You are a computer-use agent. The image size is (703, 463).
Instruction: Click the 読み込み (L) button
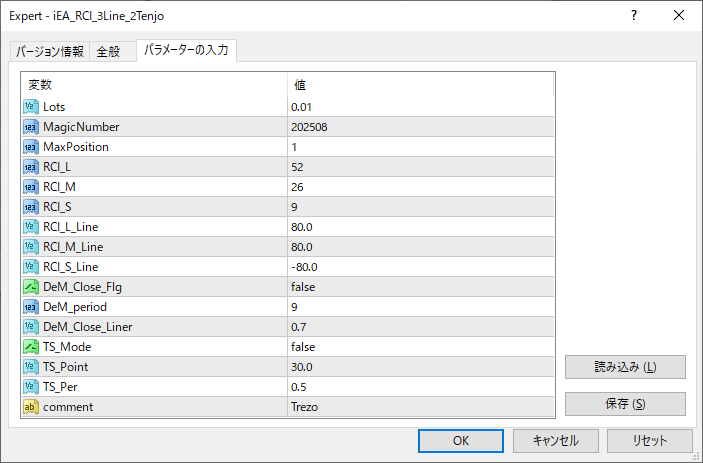point(625,367)
